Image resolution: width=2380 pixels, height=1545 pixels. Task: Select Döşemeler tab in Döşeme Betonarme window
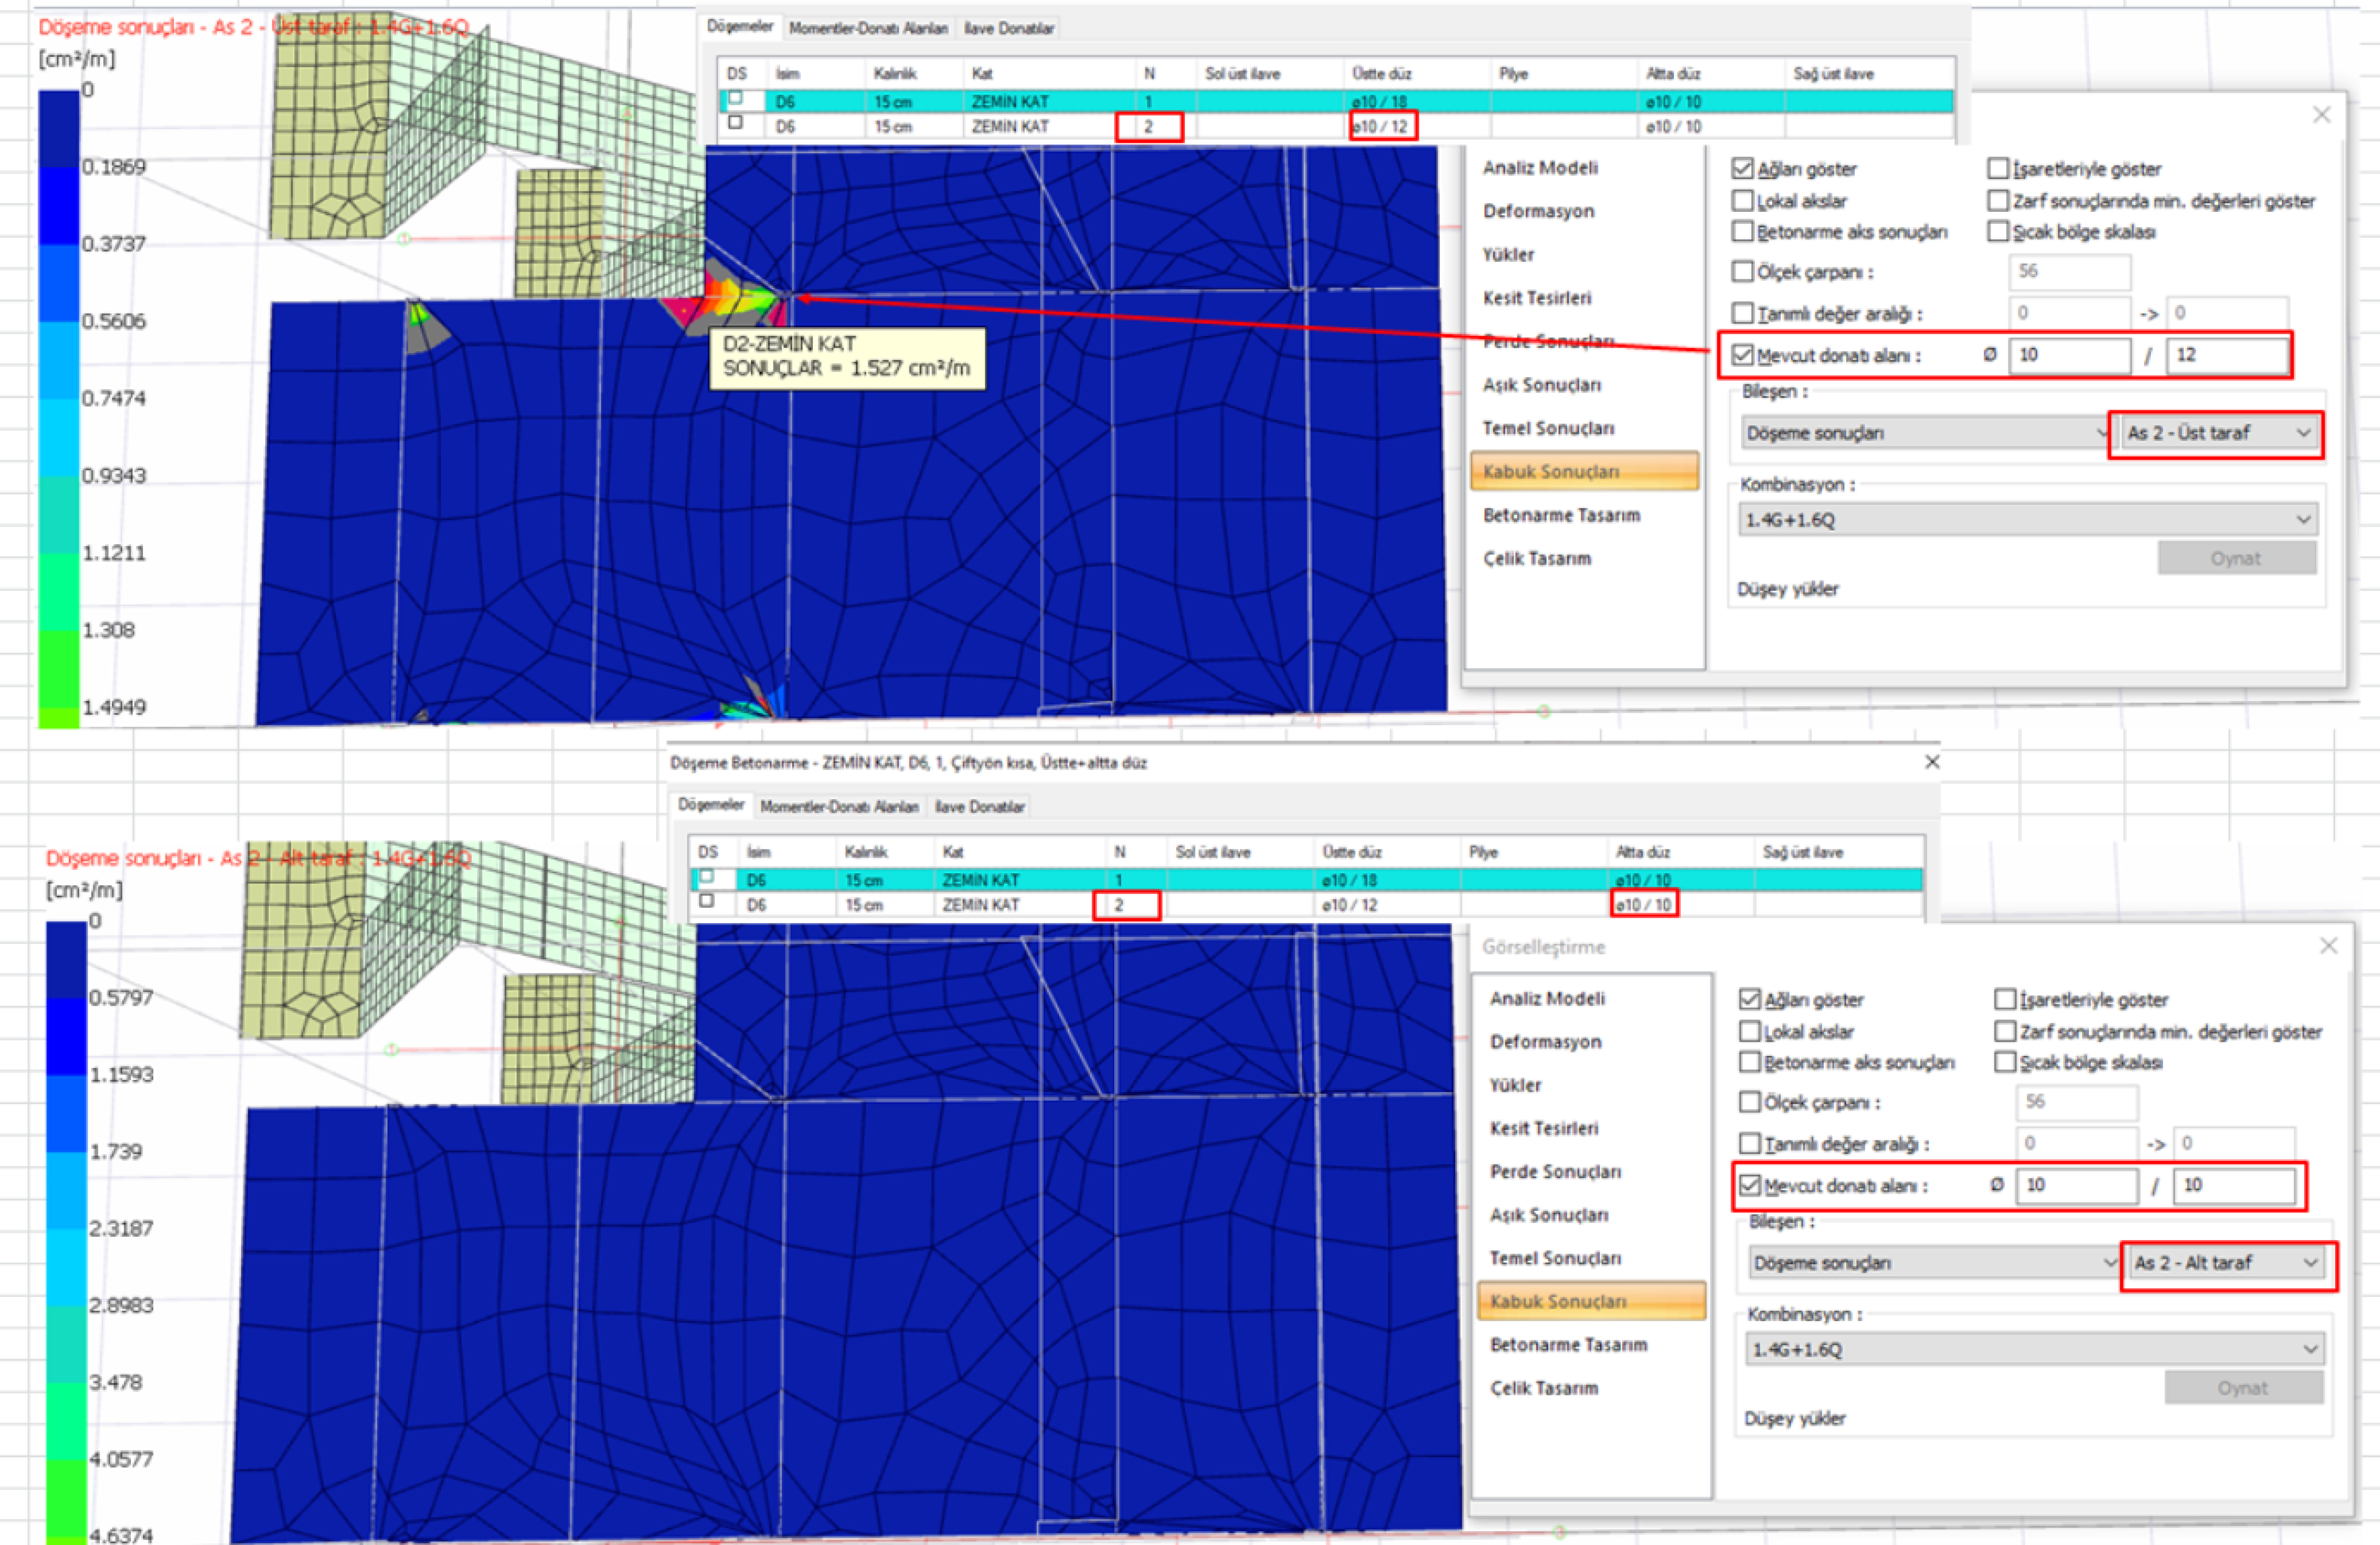[x=711, y=805]
